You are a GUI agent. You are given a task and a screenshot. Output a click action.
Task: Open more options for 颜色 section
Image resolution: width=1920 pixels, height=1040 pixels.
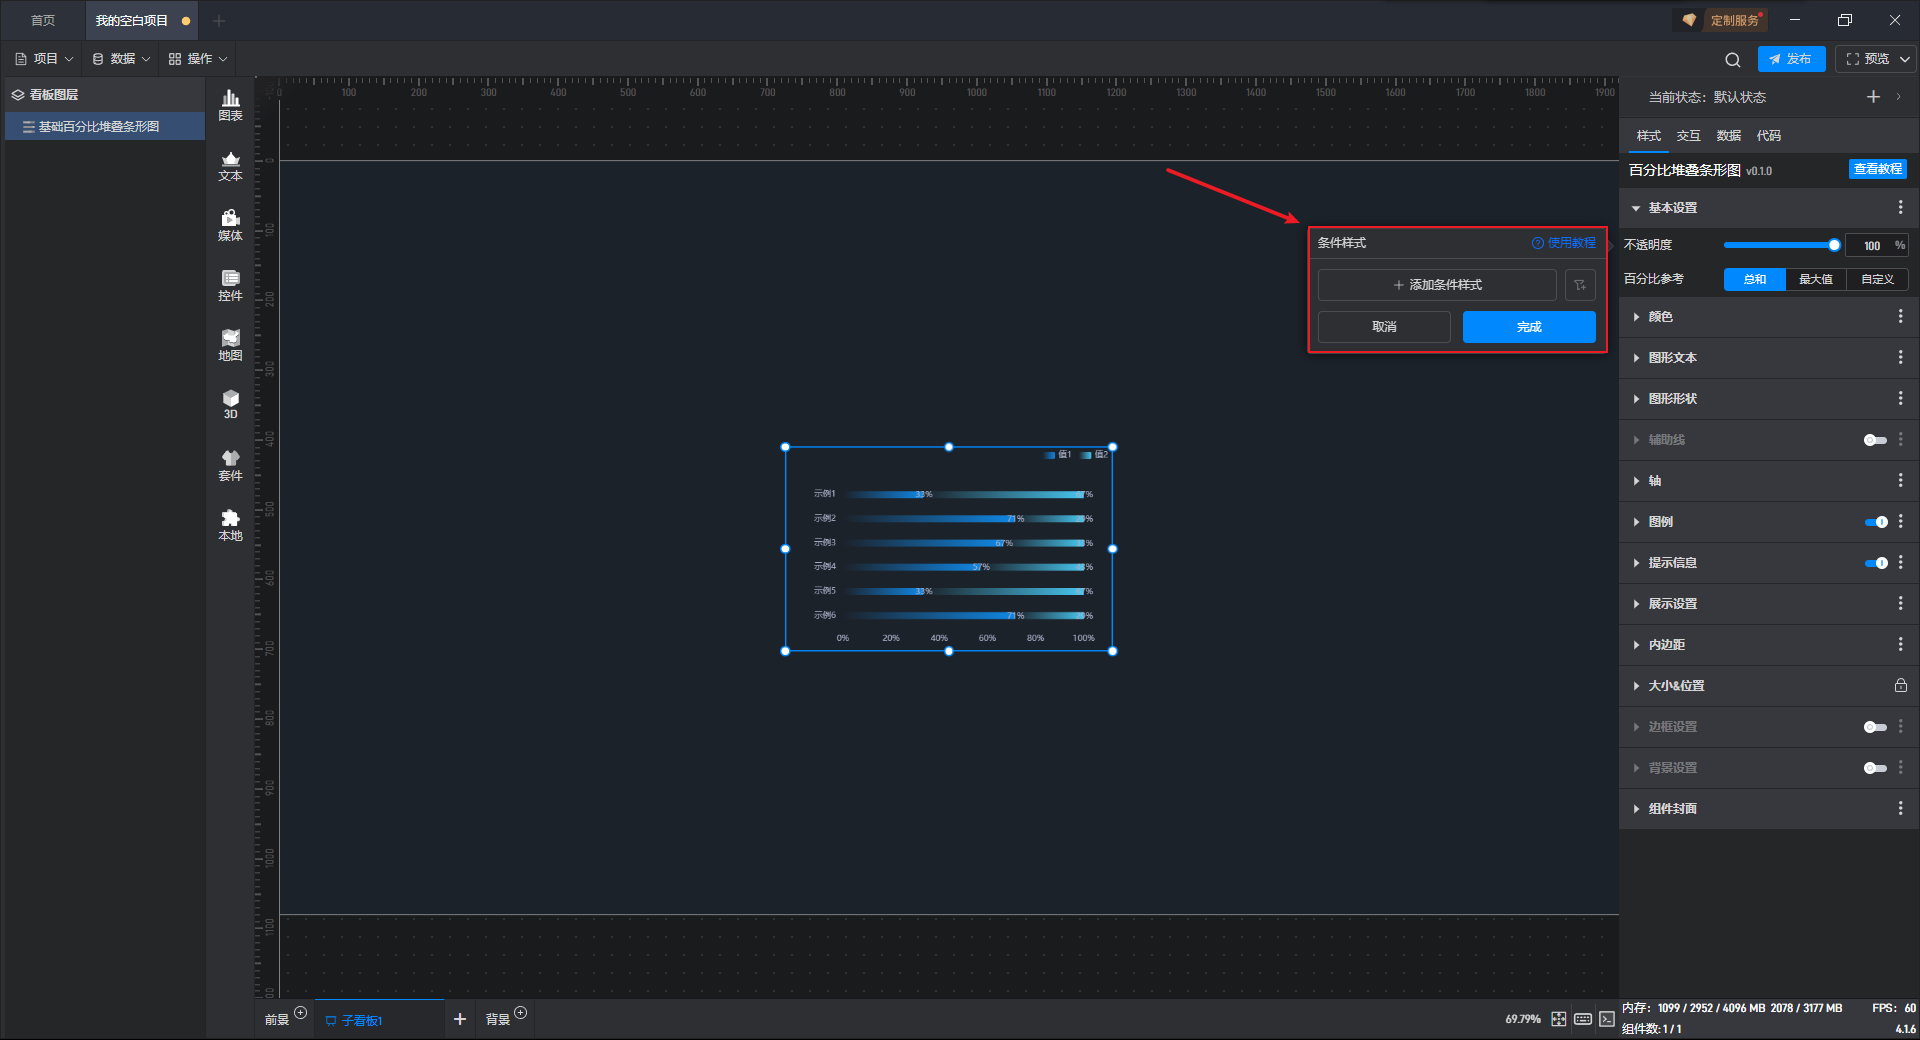1901,316
